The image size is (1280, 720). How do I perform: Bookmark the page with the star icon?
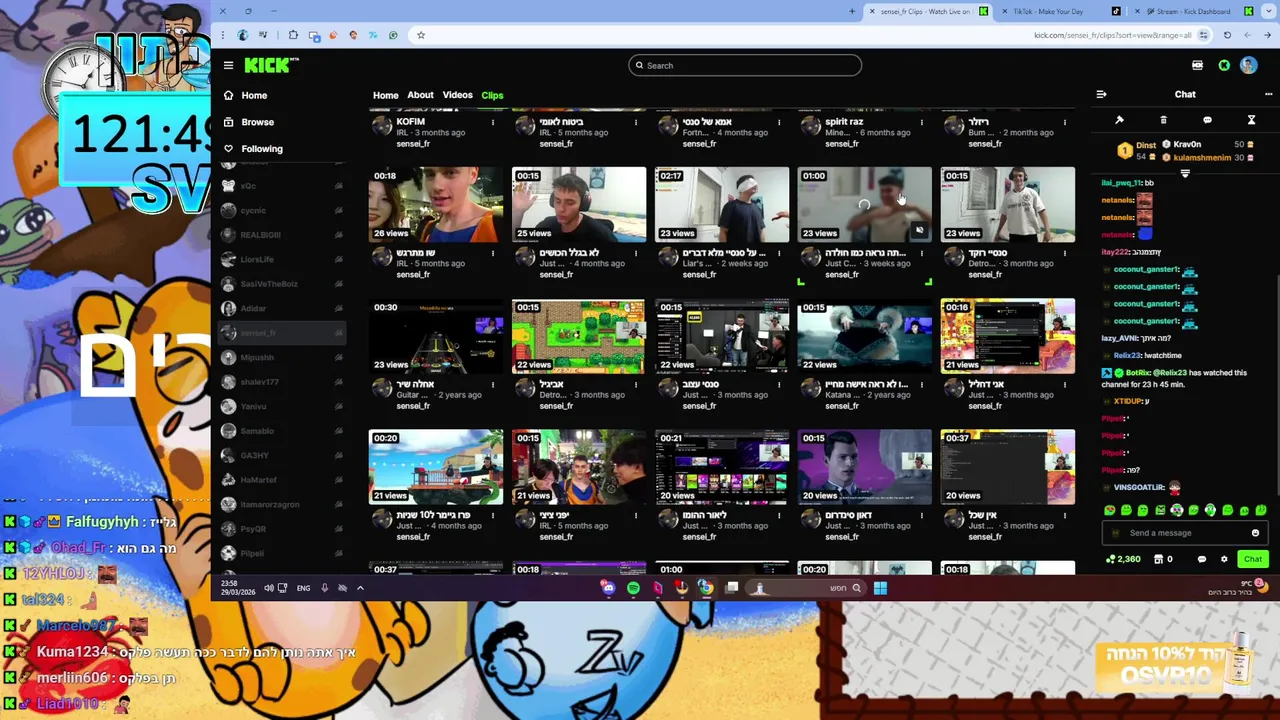click(x=421, y=35)
